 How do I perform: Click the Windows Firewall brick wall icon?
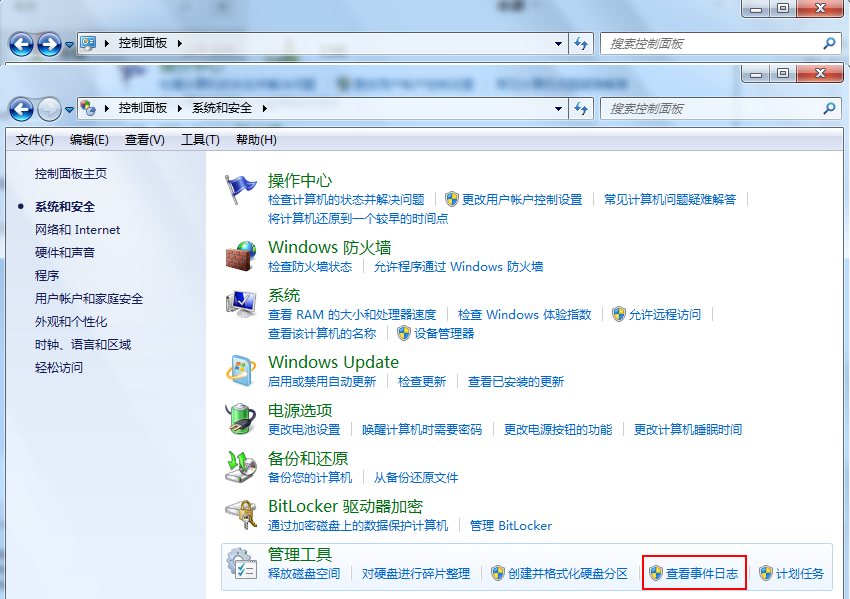(x=241, y=256)
